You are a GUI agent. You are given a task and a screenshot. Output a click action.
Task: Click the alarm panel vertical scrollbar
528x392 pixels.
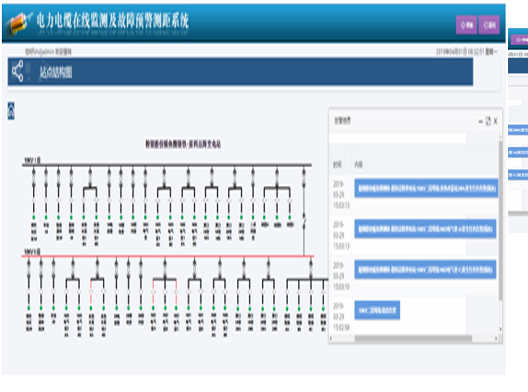click(500, 219)
